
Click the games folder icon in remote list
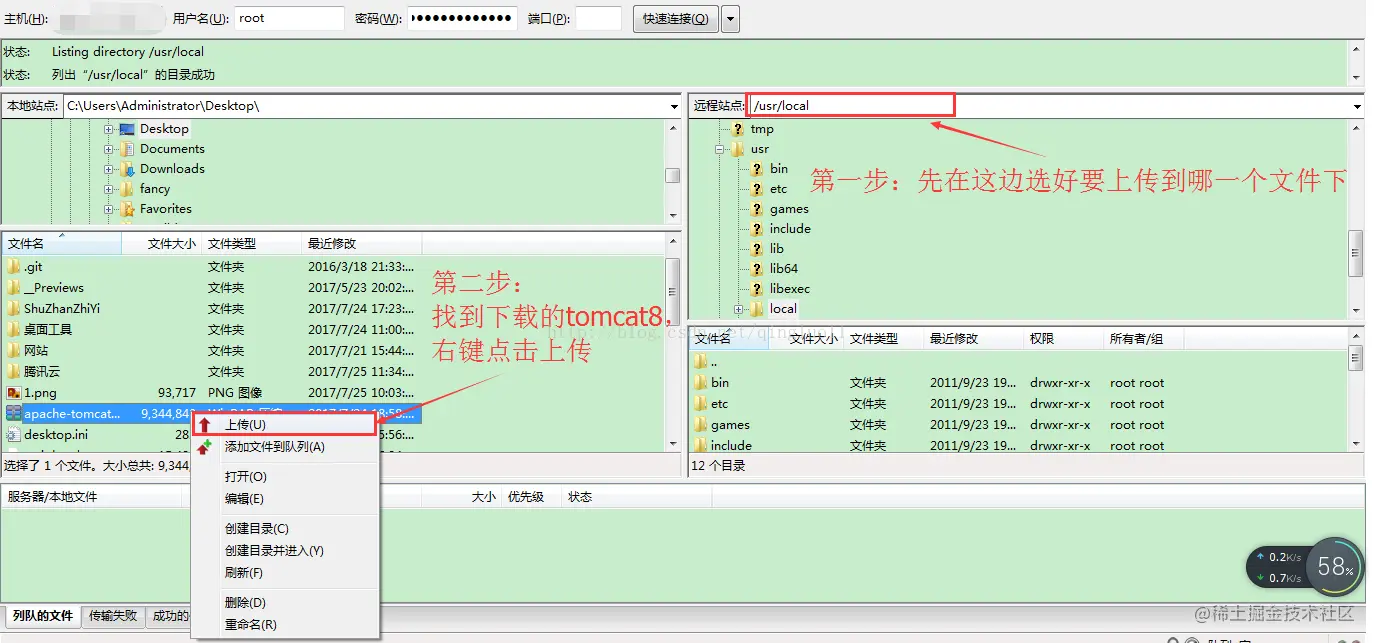coord(700,425)
